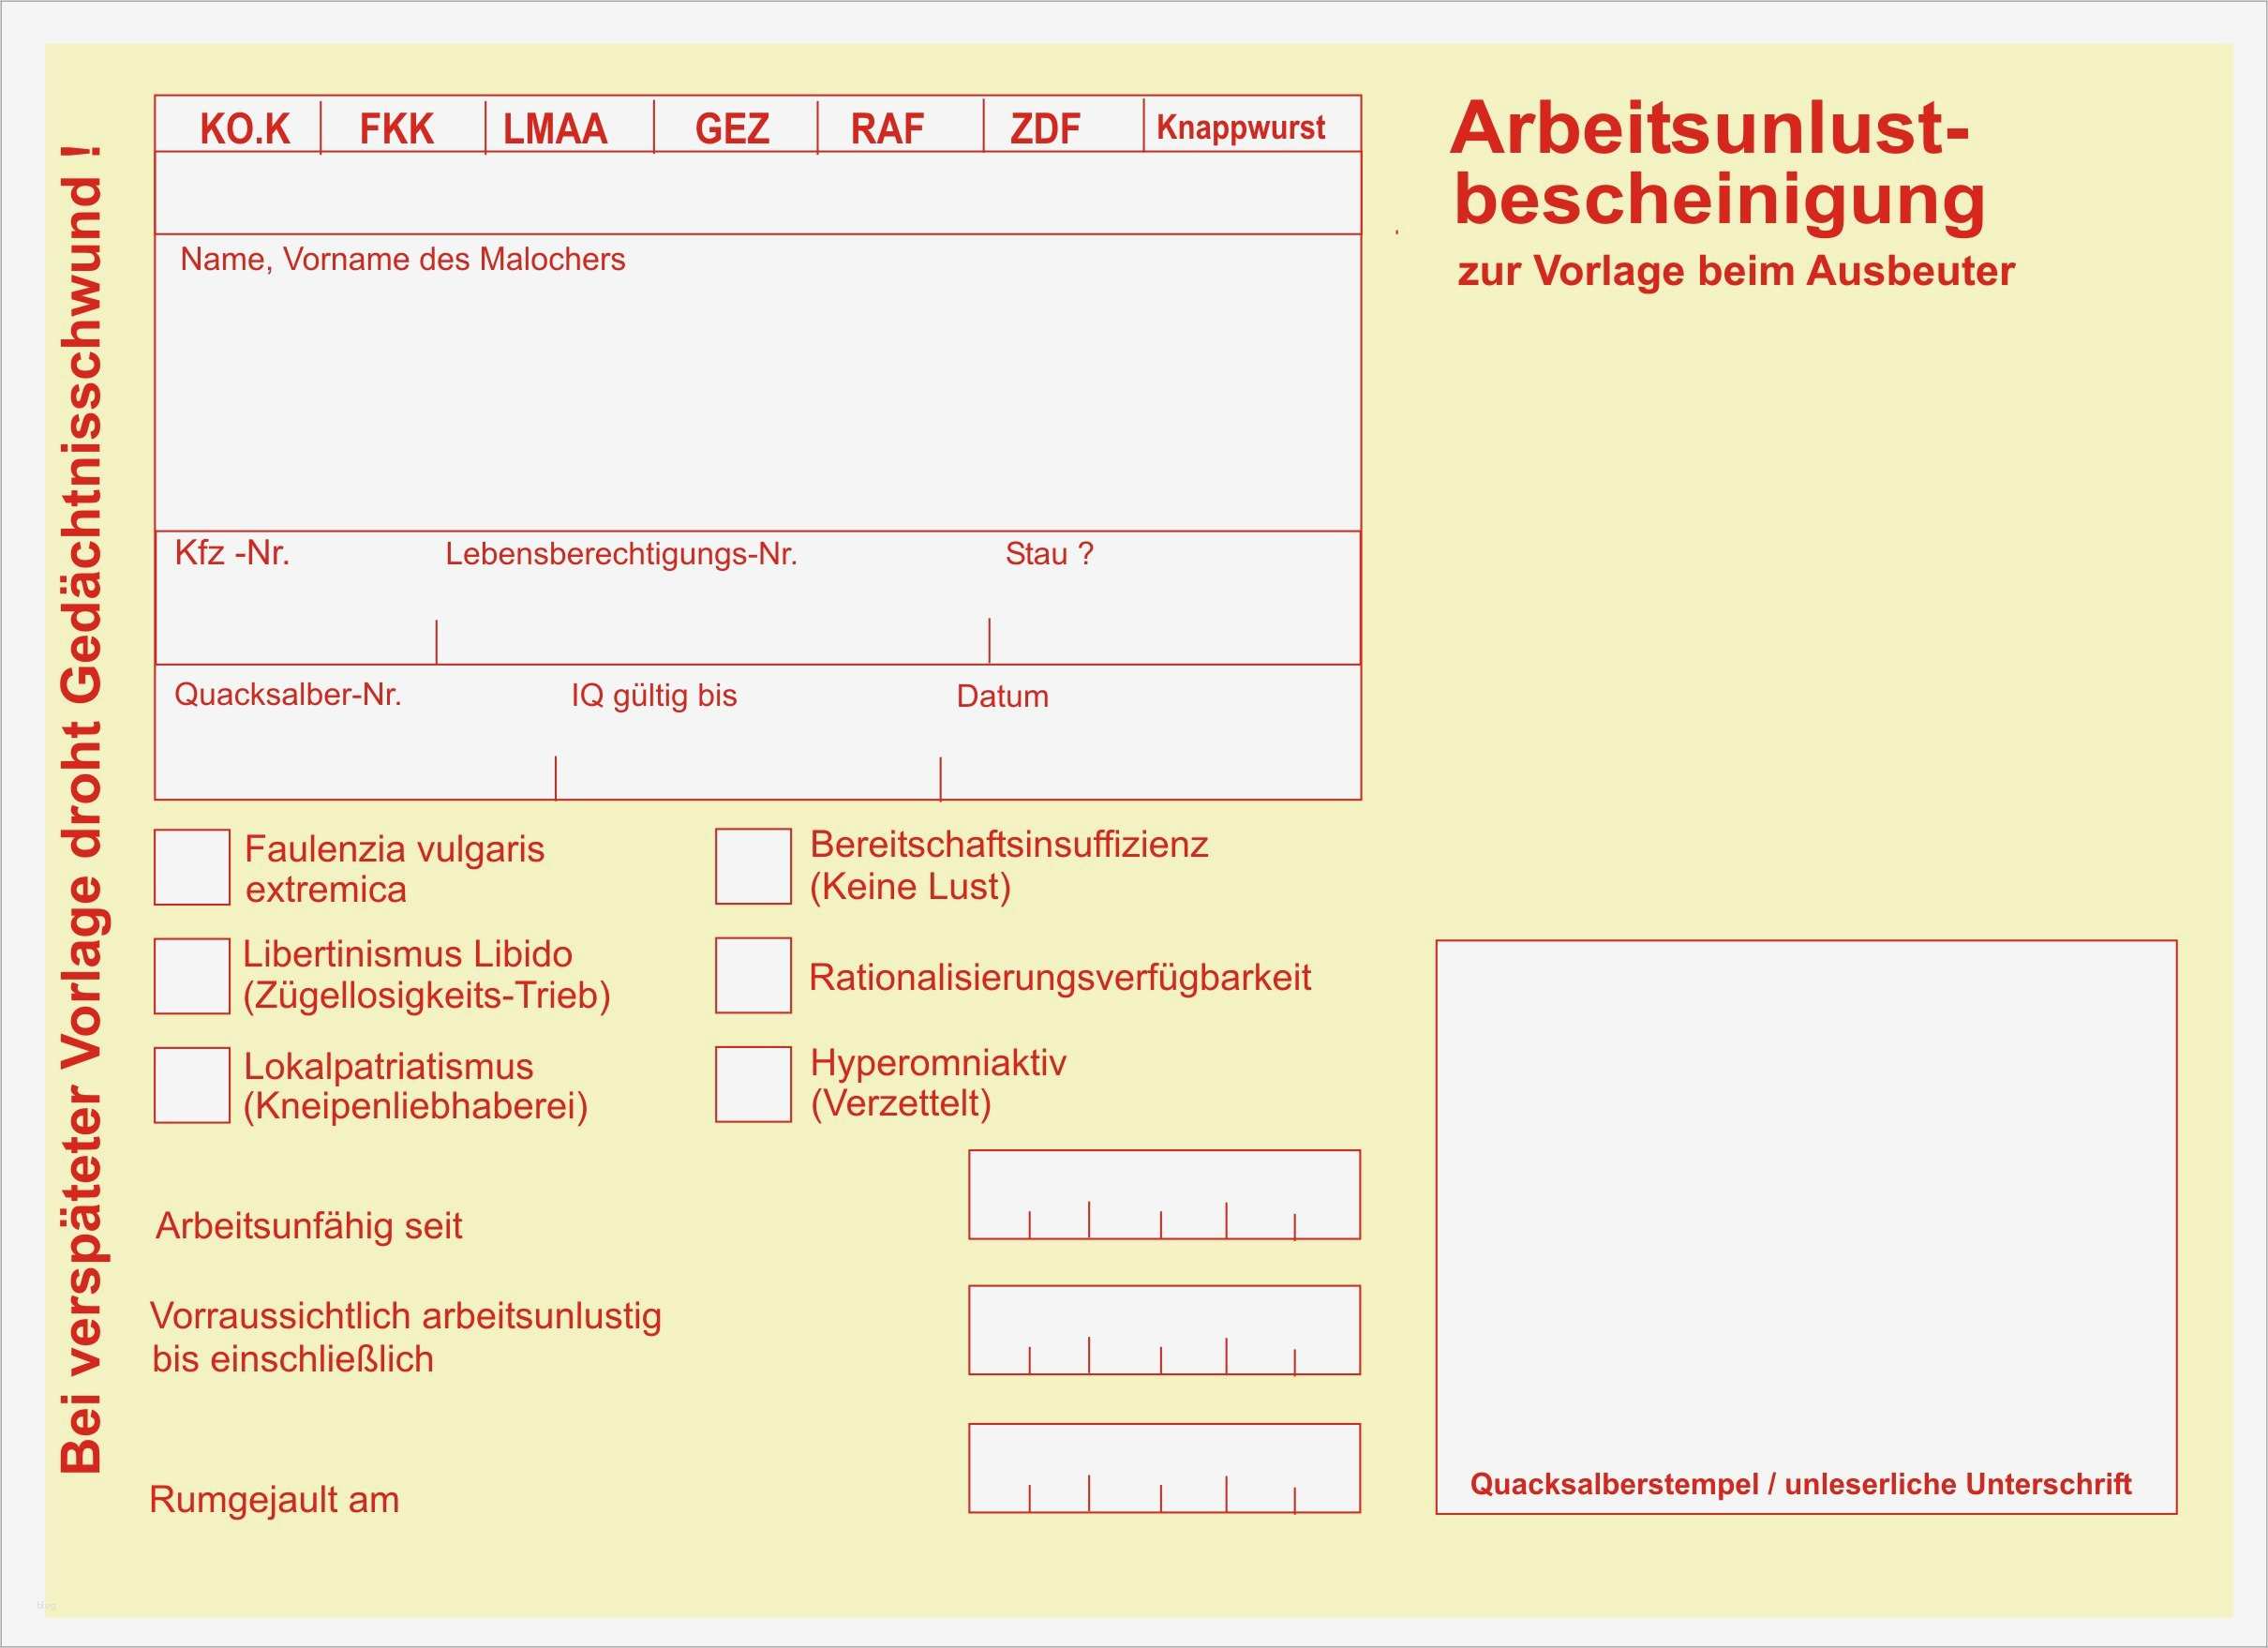Select the ZDF column header
Screen dimensions: 2268x1648
pyautogui.click(x=1037, y=127)
